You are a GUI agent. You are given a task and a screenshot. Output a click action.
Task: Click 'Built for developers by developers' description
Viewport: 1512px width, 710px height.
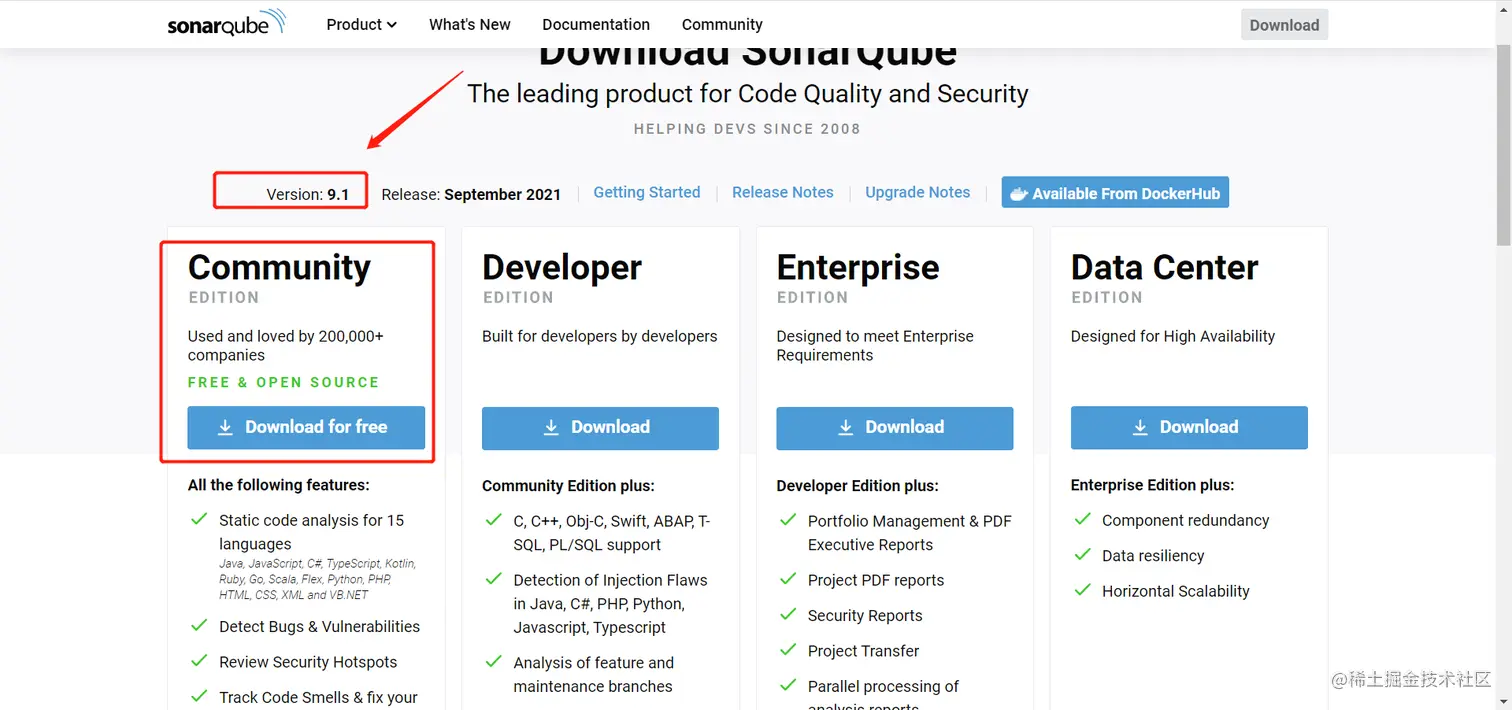pyautogui.click(x=600, y=336)
